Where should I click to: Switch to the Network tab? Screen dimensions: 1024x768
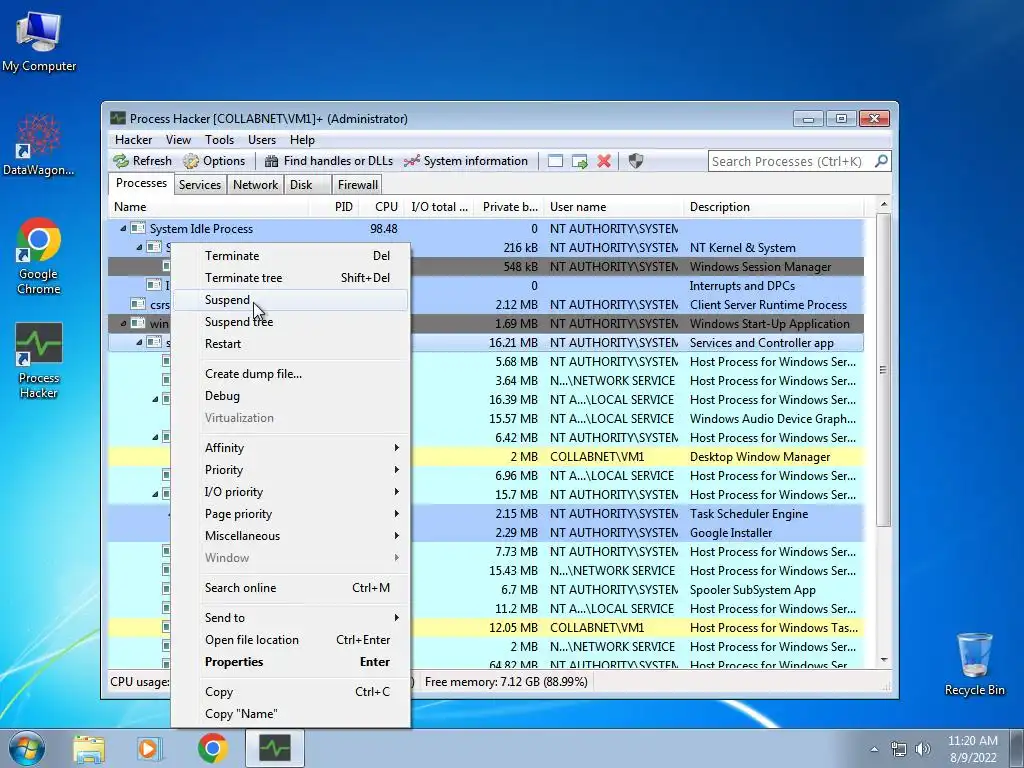tap(255, 185)
